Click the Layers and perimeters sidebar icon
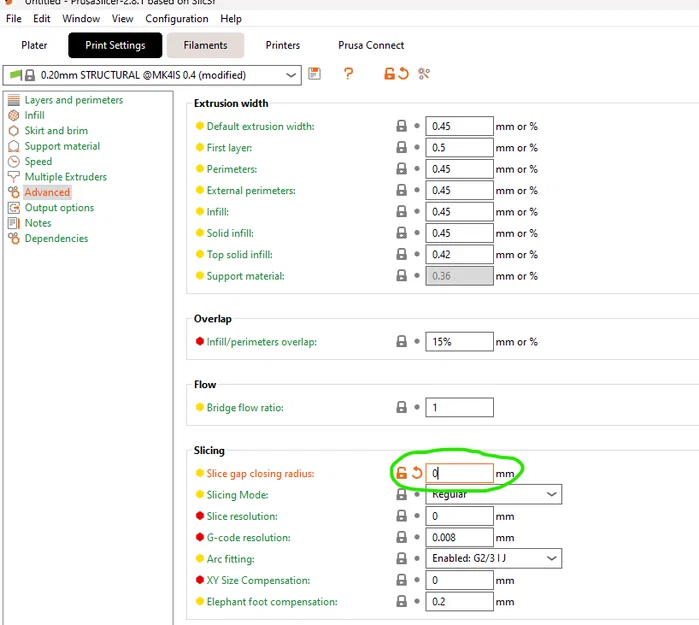This screenshot has height=625, width=699. click(x=14, y=100)
